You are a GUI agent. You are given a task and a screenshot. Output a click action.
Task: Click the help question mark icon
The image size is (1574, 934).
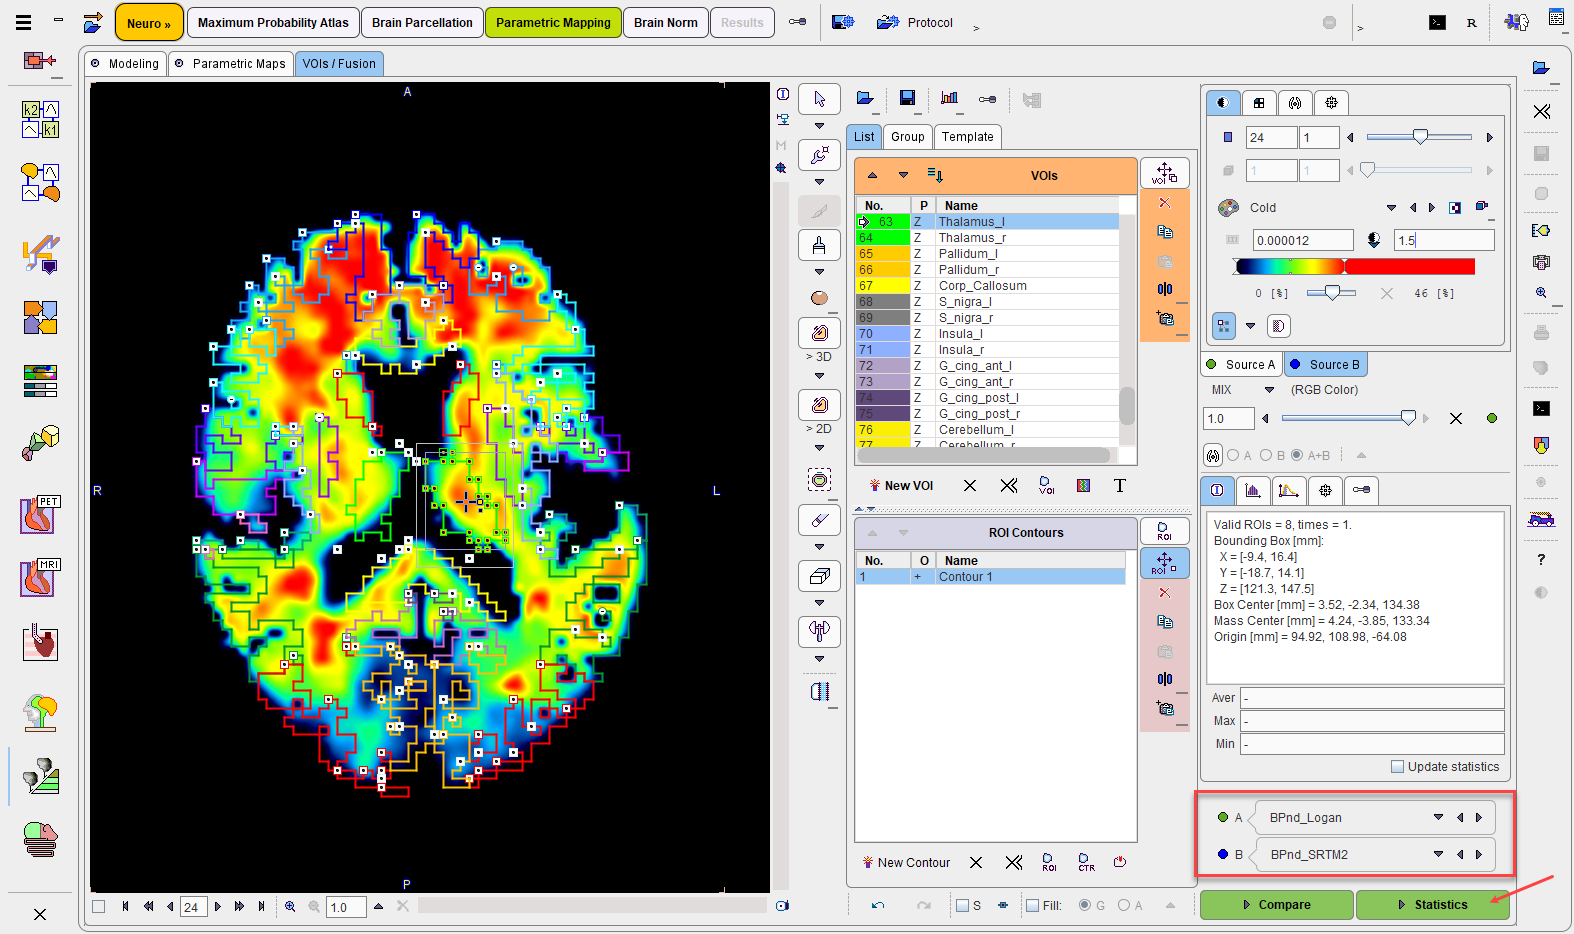pos(1541,560)
